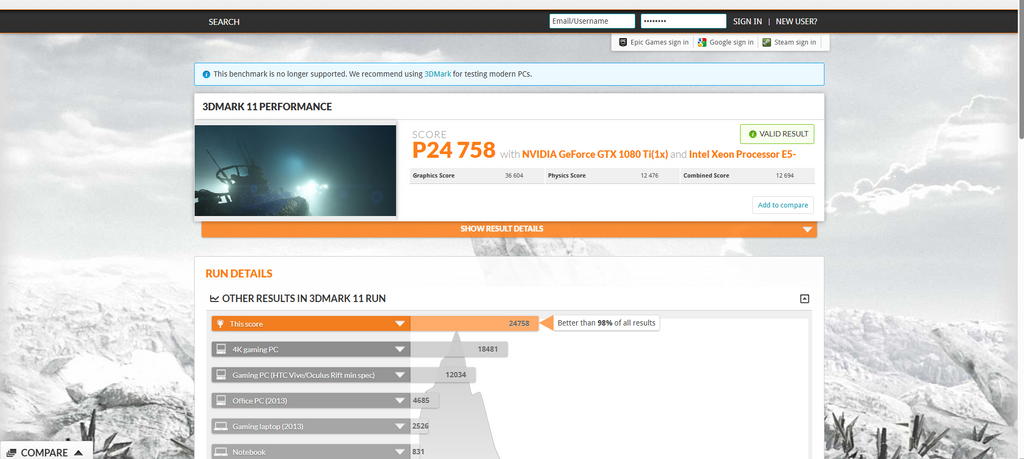Click the COMPARE stack icon
The width and height of the screenshot is (1024, 459).
12,452
